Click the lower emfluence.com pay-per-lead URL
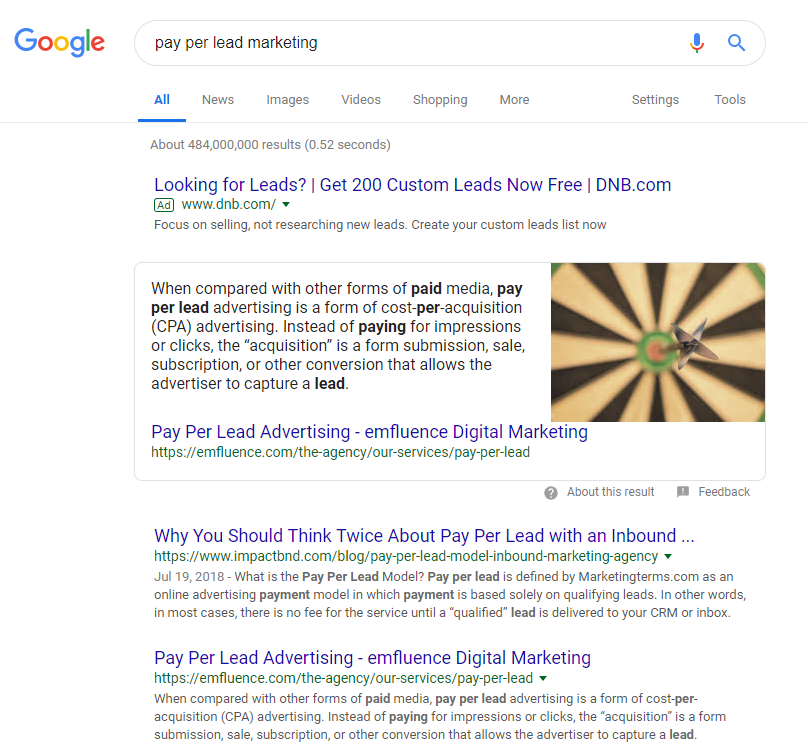The width and height of the screenshot is (808, 753). [x=343, y=678]
